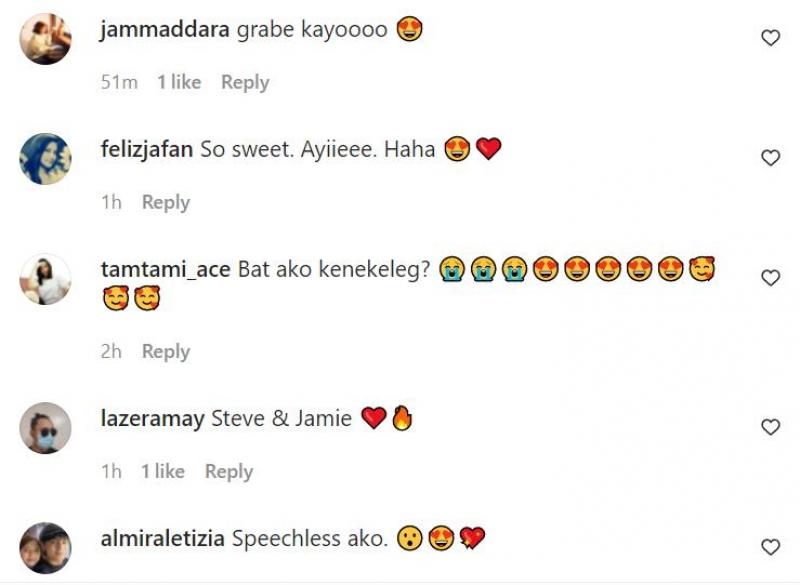The width and height of the screenshot is (800, 585).
Task: Open the felizjafan username link
Action: point(147,149)
